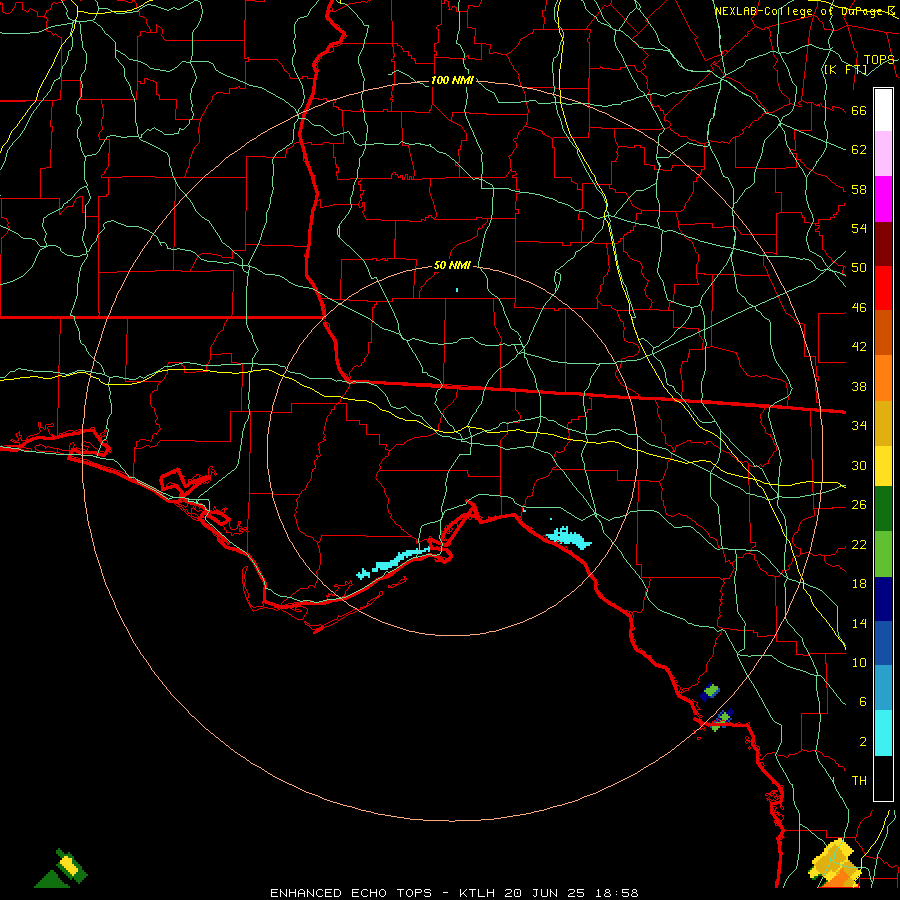Click the legend value '22'
Viewport: 900px width, 900px height.
859,544
